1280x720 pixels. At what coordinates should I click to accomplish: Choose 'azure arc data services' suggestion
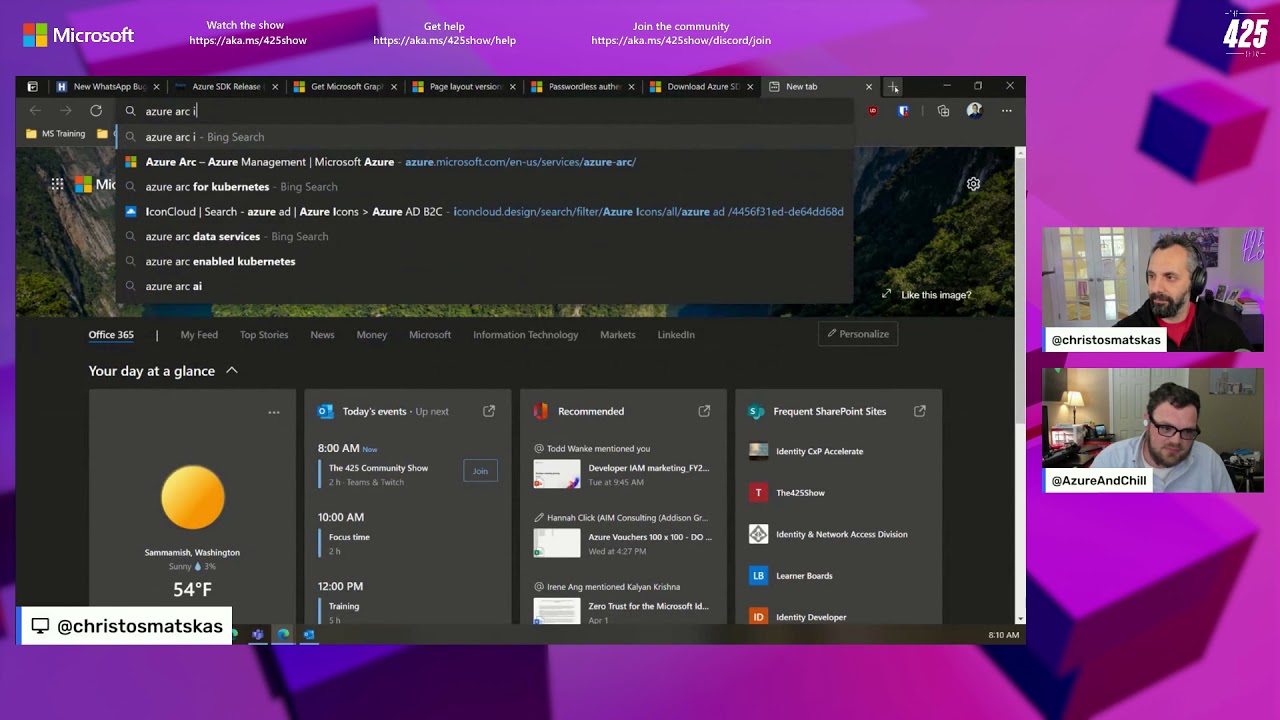[x=485, y=237]
